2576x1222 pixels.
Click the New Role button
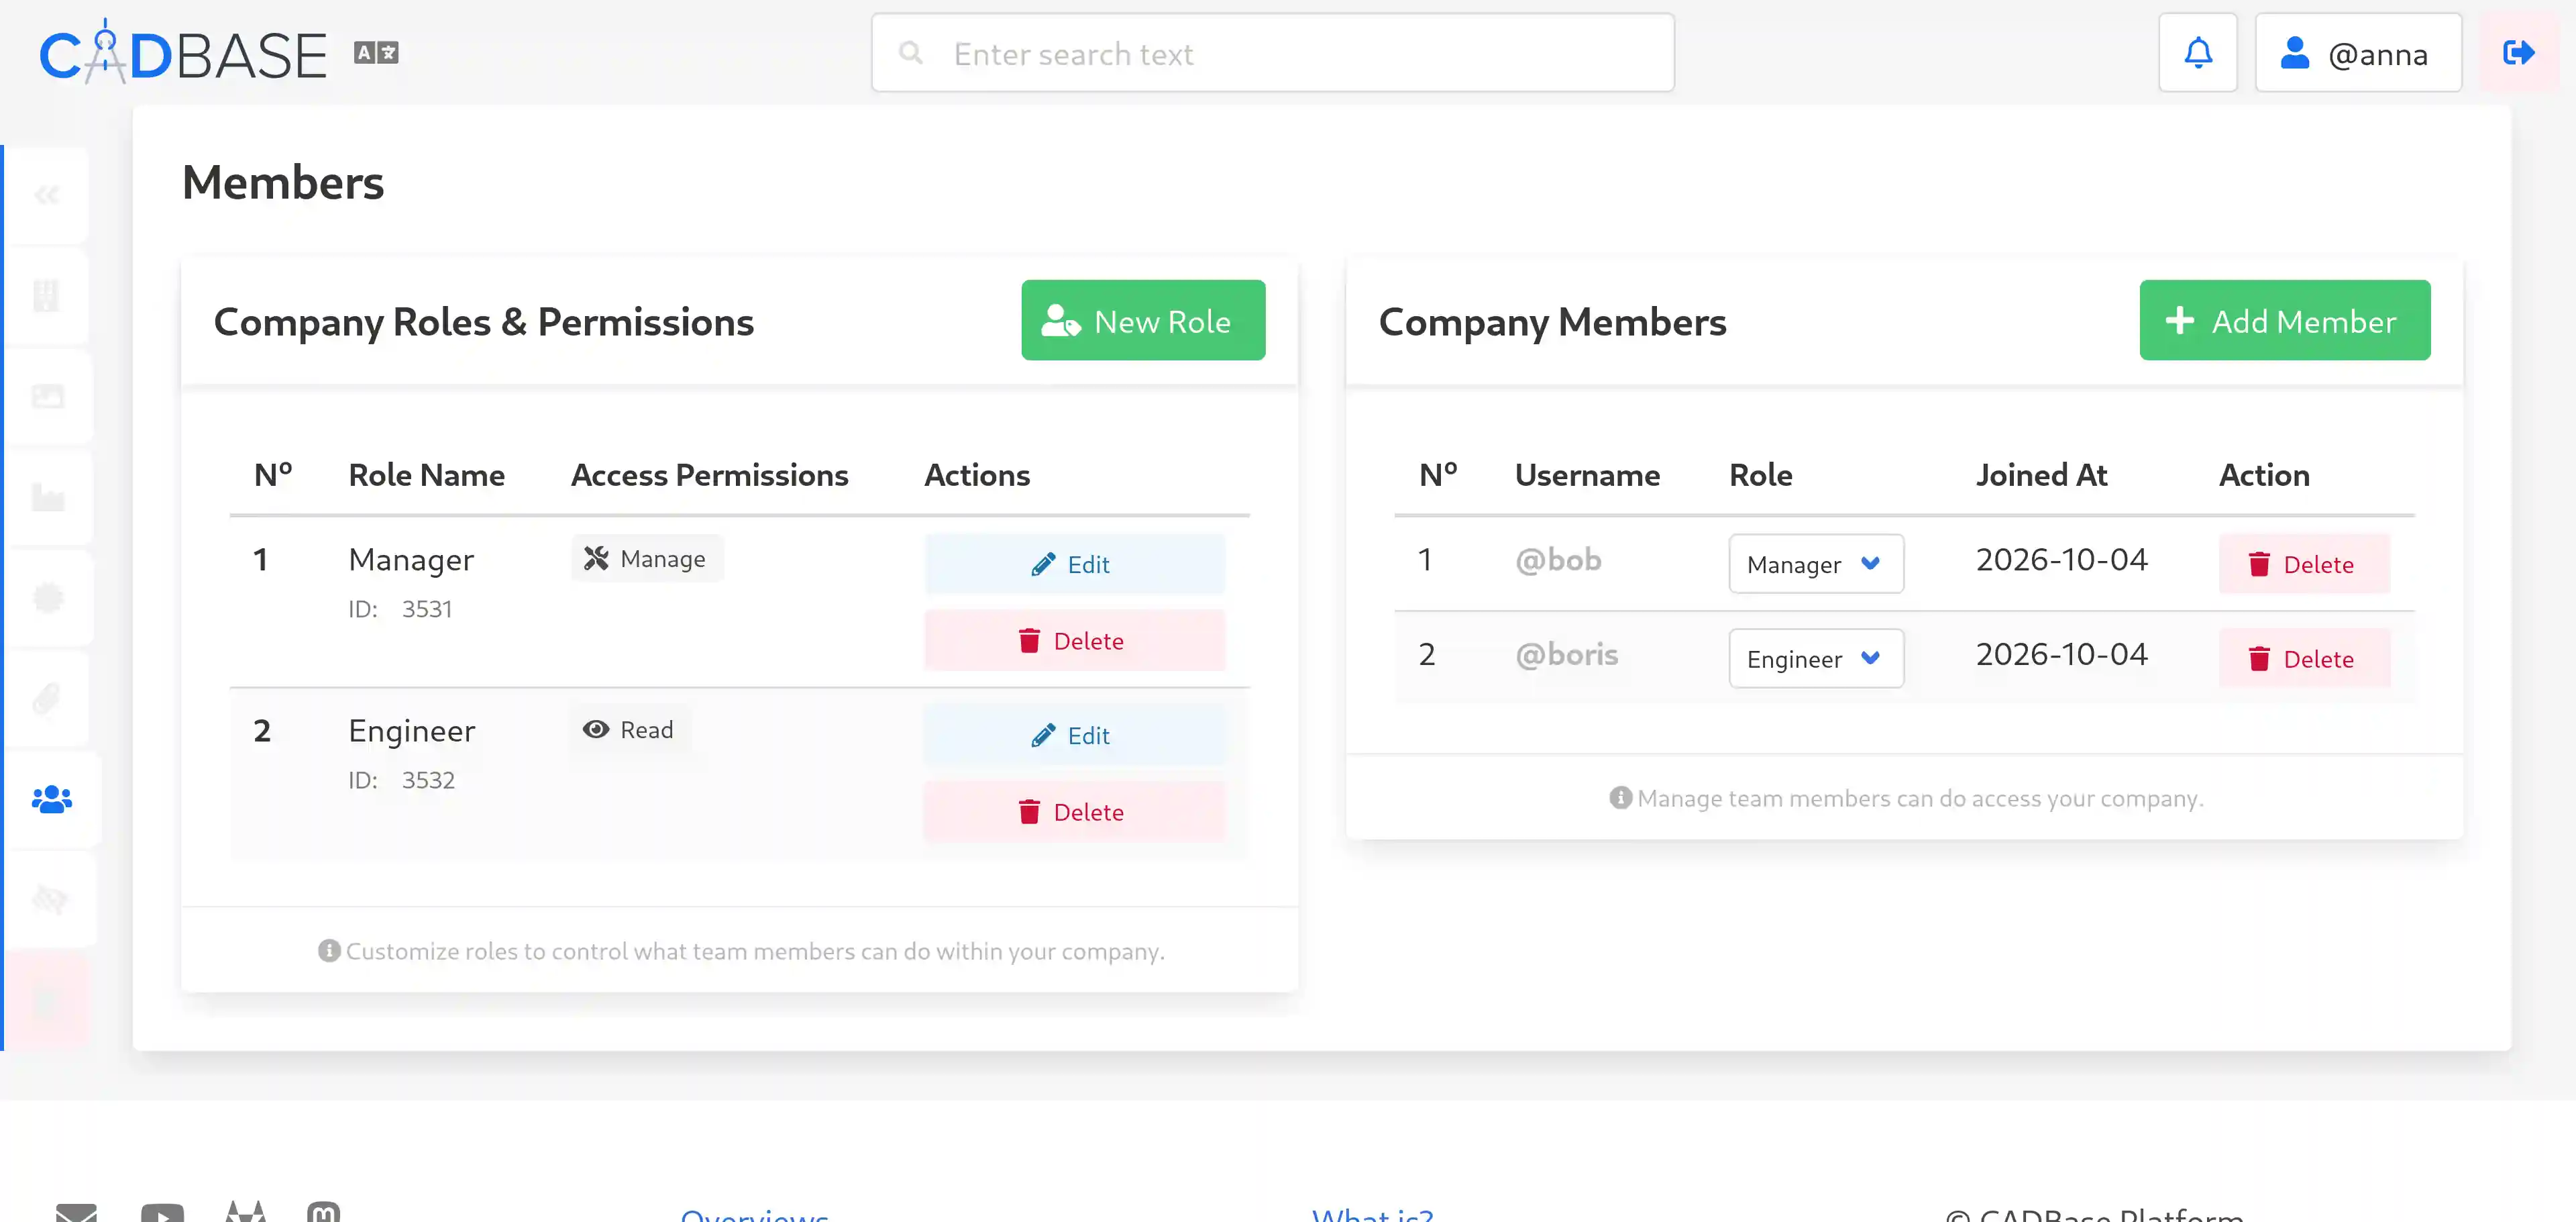point(1143,321)
